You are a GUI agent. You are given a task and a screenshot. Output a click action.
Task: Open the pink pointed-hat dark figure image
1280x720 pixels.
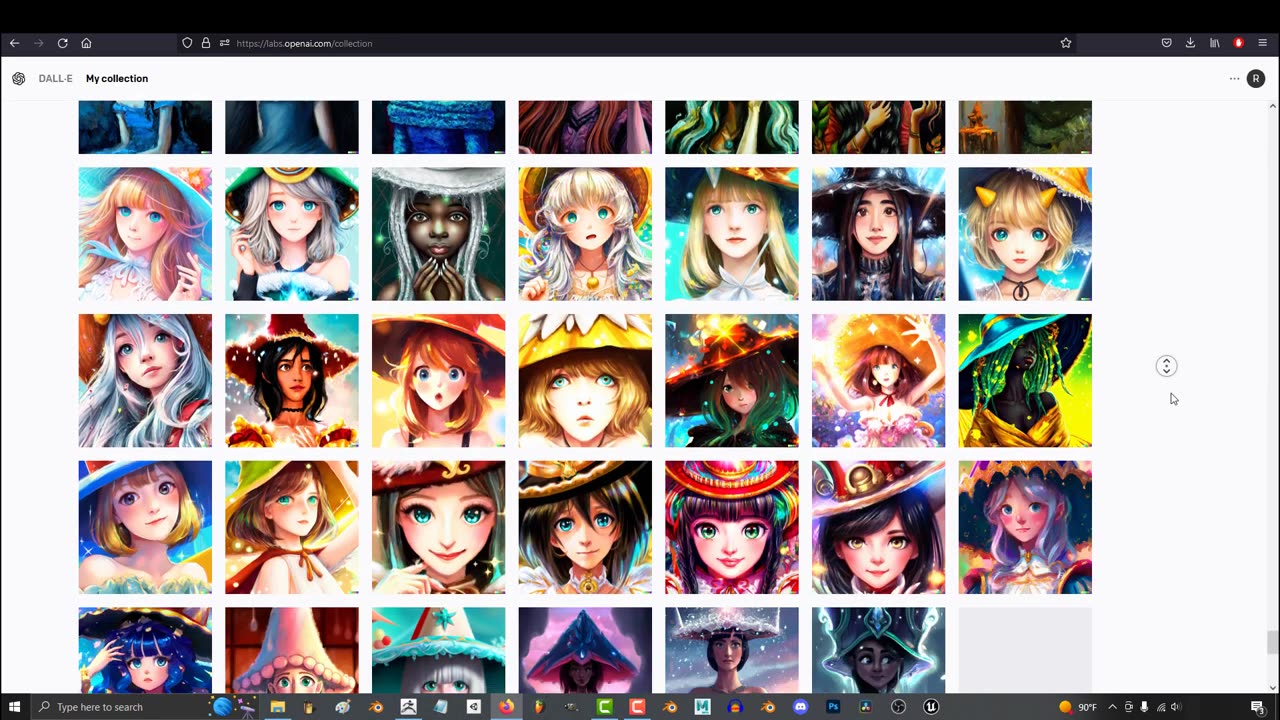coord(585,650)
